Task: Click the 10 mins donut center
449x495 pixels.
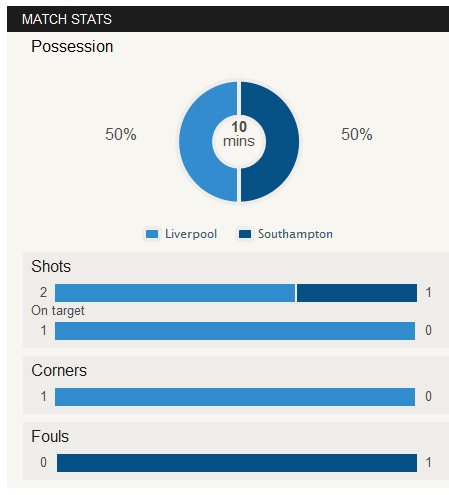Action: pyautogui.click(x=239, y=134)
